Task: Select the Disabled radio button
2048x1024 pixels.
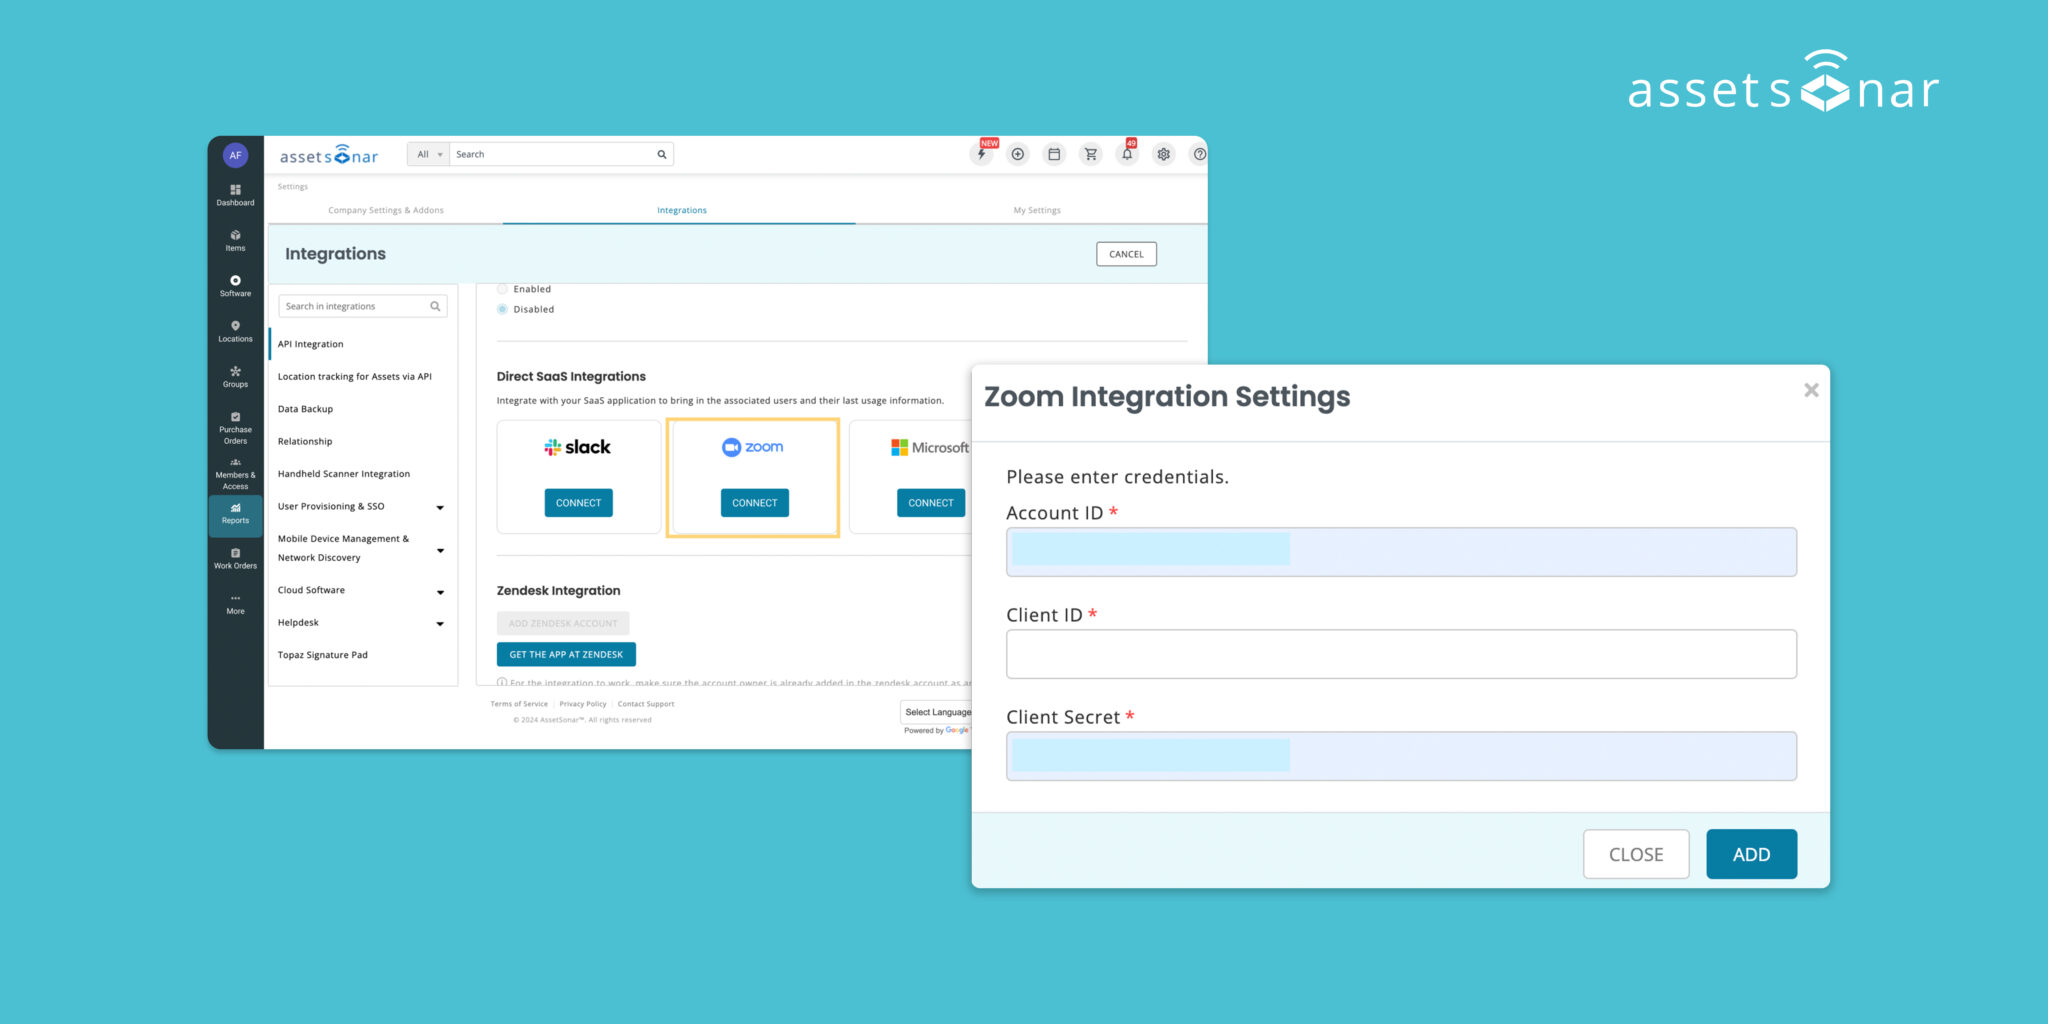Action: click(502, 309)
